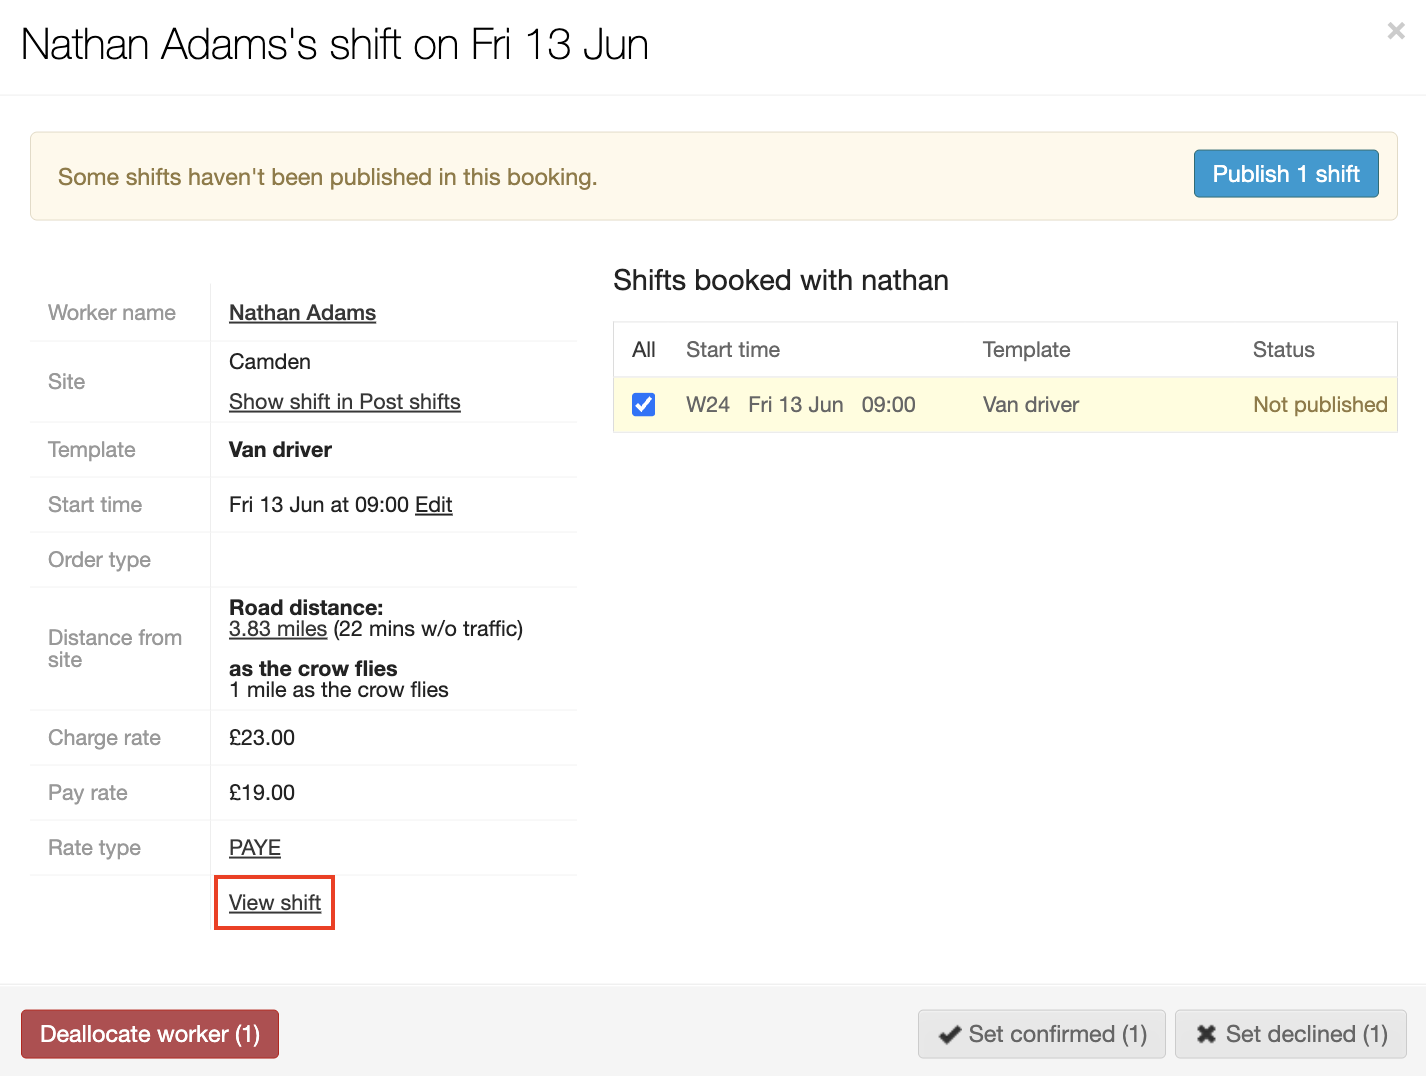Click the Status column header

(1283, 350)
